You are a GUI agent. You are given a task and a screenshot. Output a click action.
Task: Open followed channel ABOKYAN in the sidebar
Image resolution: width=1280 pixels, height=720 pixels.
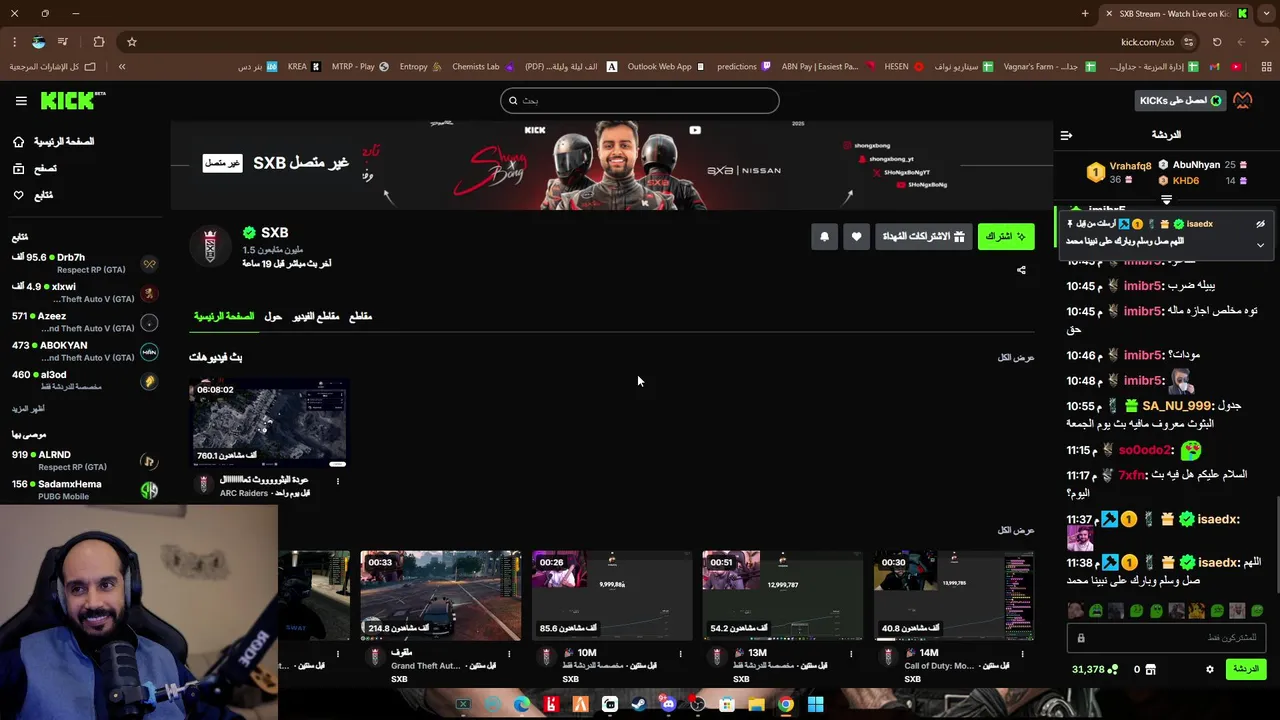point(85,351)
